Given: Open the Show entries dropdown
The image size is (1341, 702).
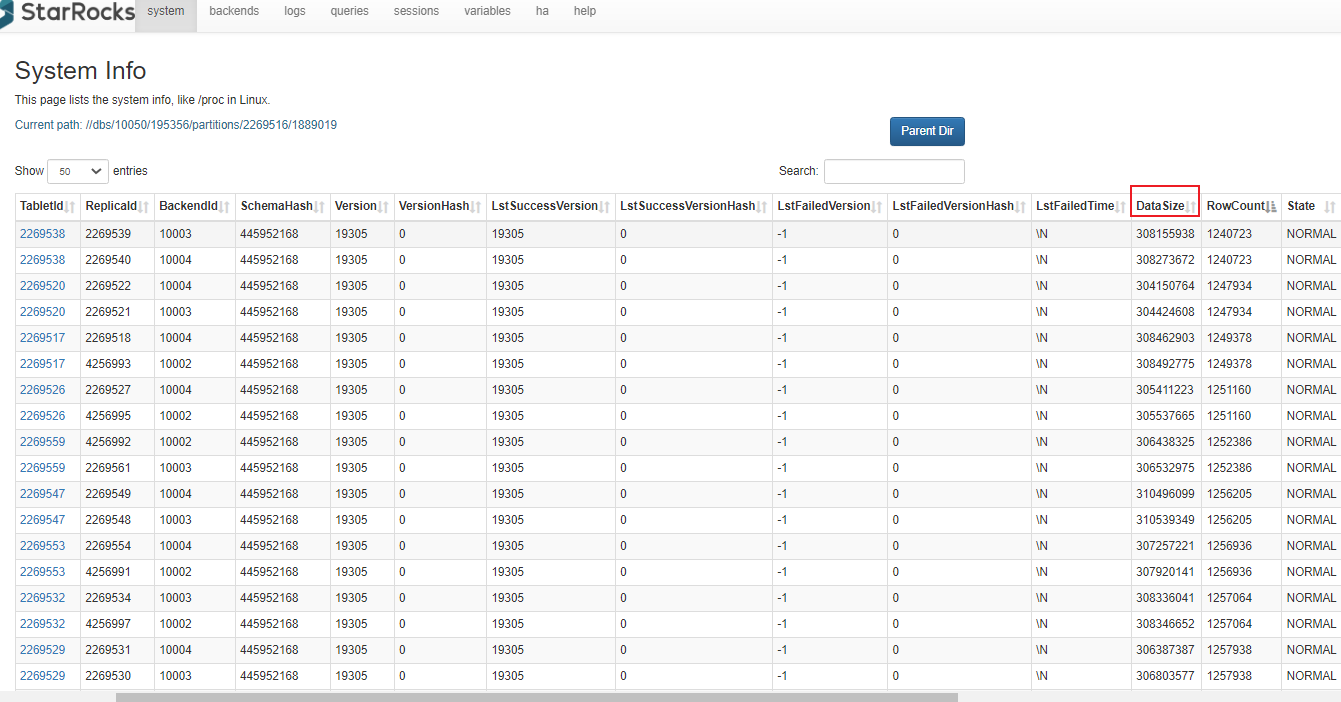Looking at the screenshot, I should pyautogui.click(x=78, y=171).
